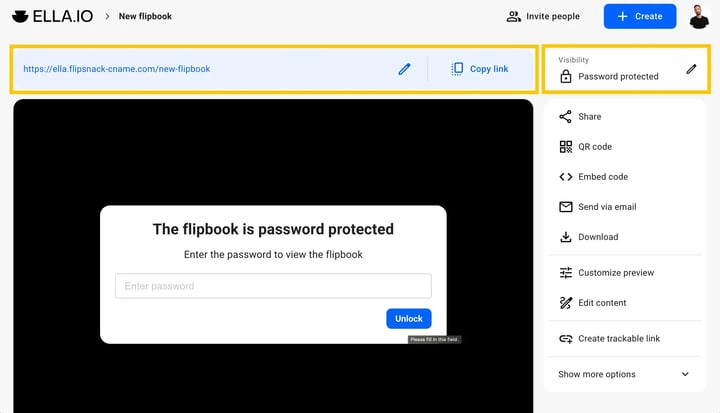720x413 pixels.
Task: Click the Copy link button
Action: [480, 69]
